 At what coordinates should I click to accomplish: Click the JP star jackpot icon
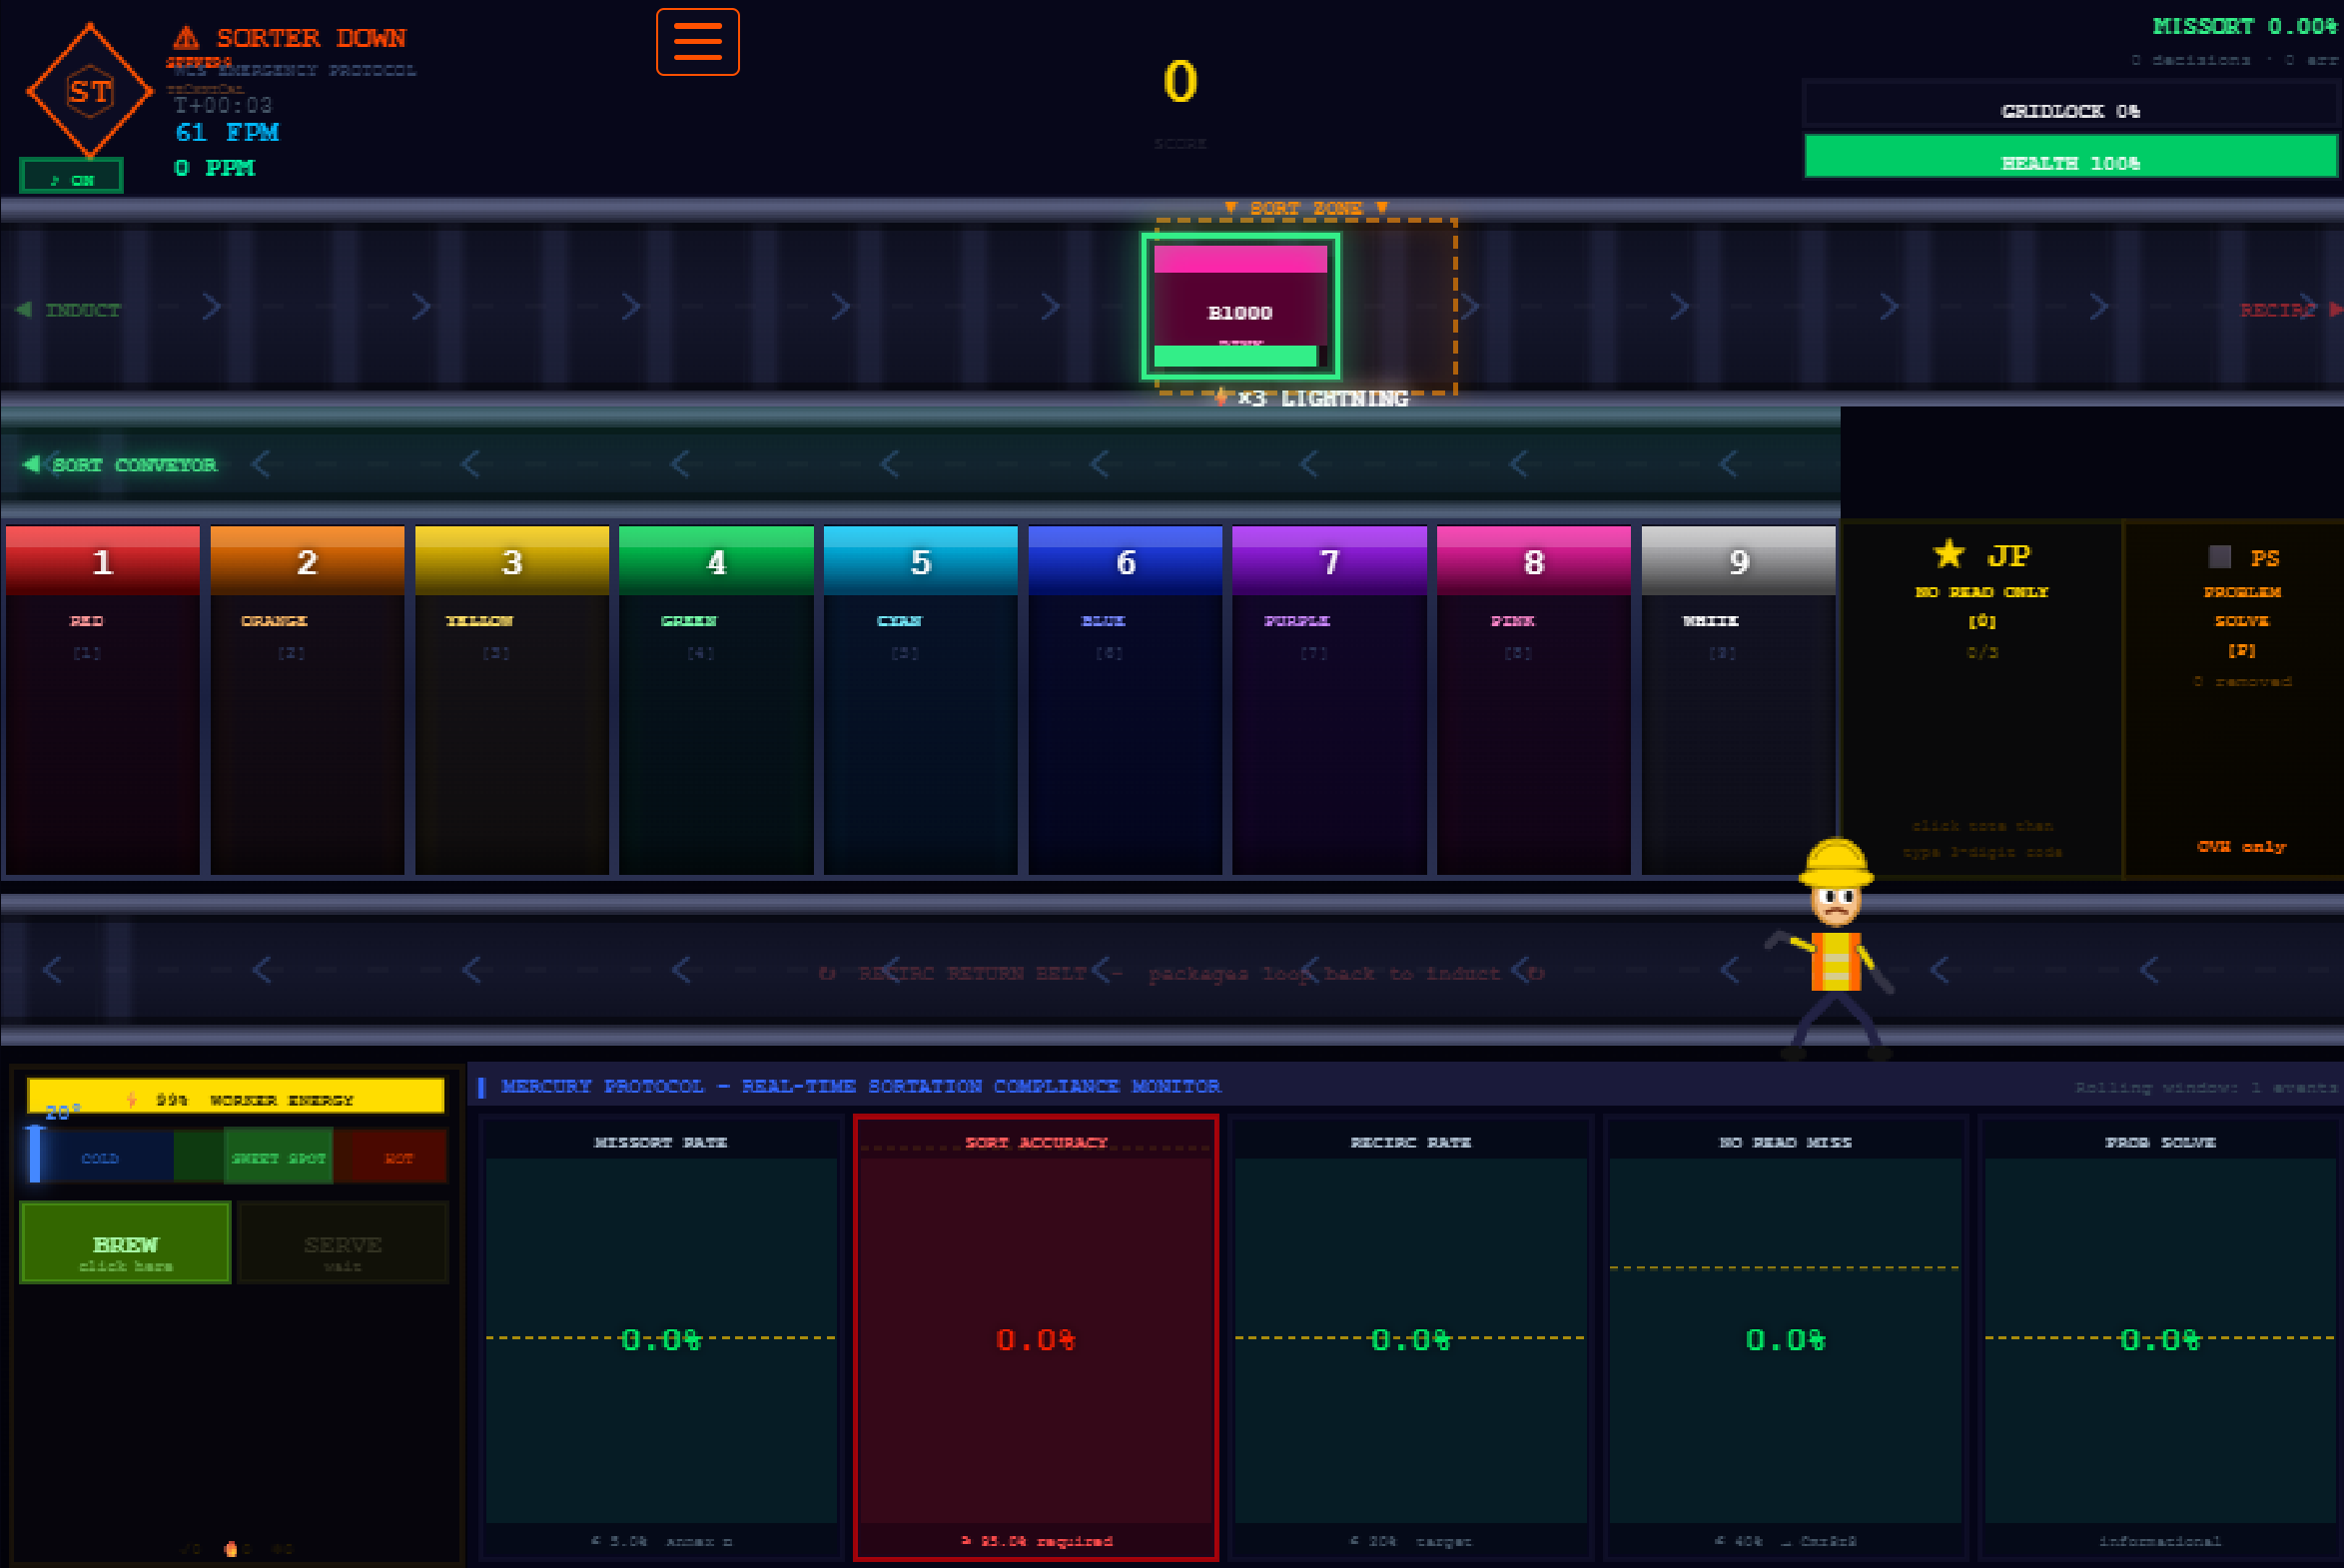pos(1948,554)
